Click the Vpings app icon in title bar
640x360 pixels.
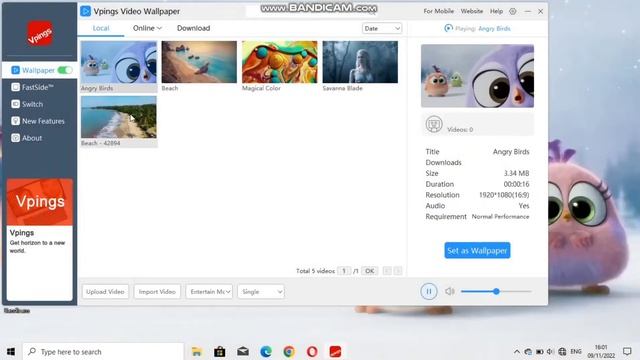85,11
